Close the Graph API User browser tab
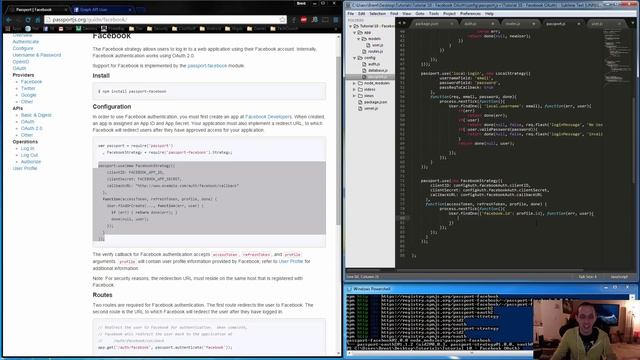Viewport: 640px width, 360px height. click(x=130, y=9)
